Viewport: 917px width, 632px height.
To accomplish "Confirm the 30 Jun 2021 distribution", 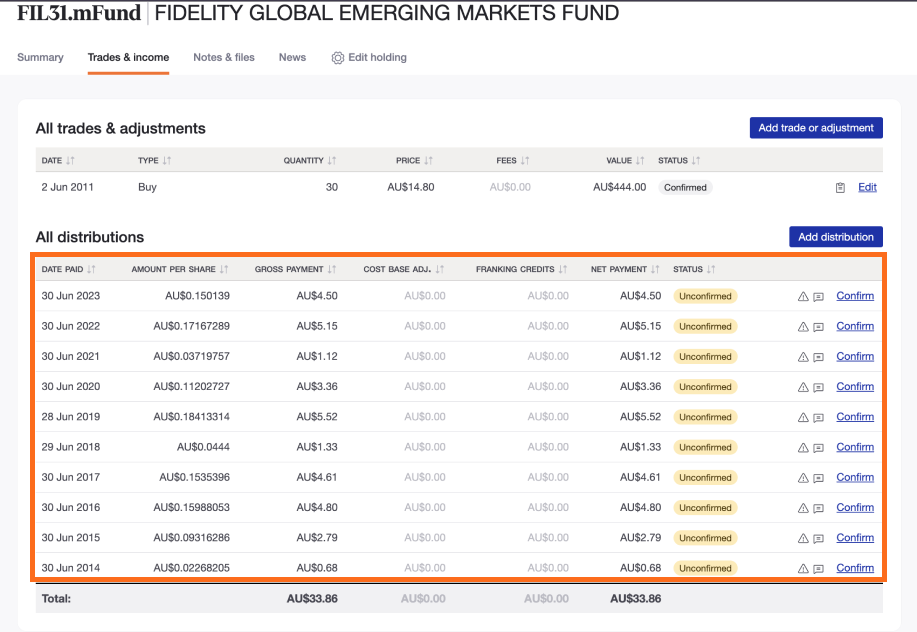I will [x=855, y=356].
